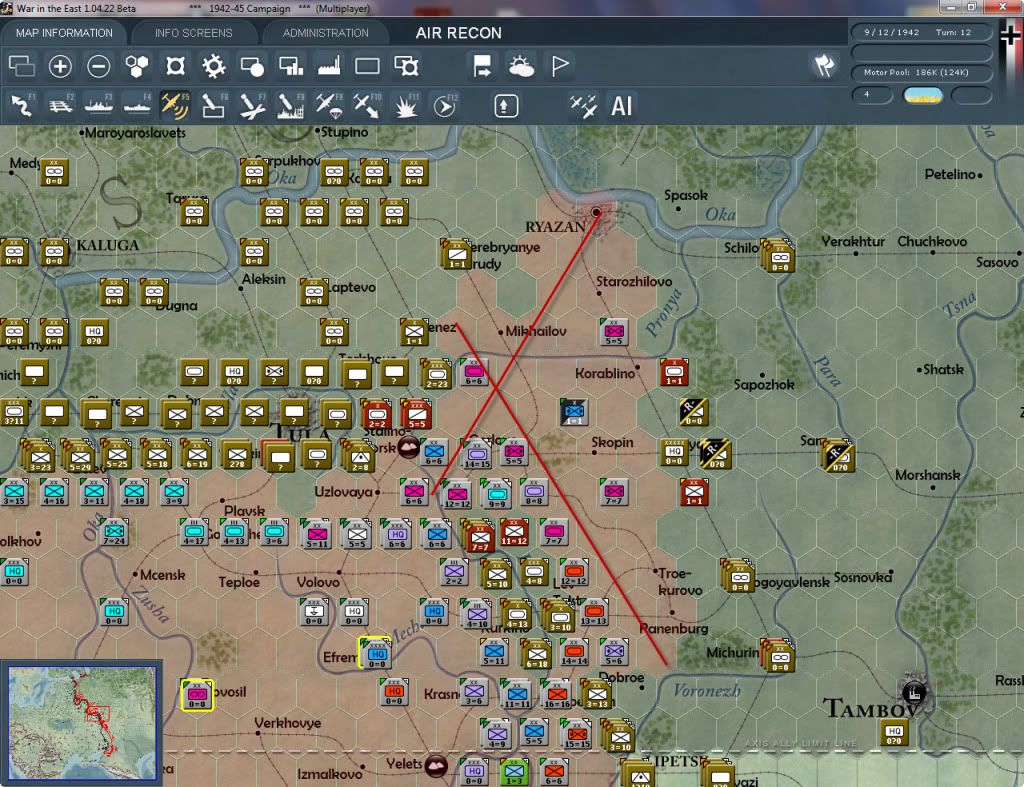This screenshot has height=787, width=1024.
Task: Click the pennant flag outline icon
Action: pyautogui.click(x=560, y=66)
